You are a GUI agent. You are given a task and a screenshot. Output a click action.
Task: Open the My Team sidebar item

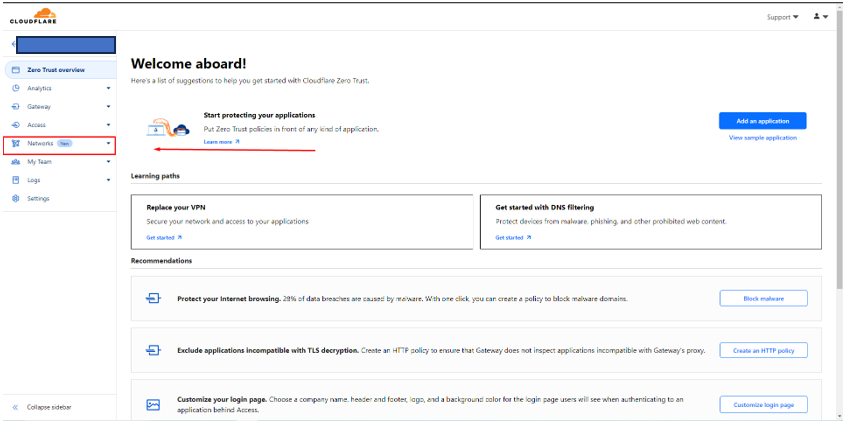[x=60, y=162]
